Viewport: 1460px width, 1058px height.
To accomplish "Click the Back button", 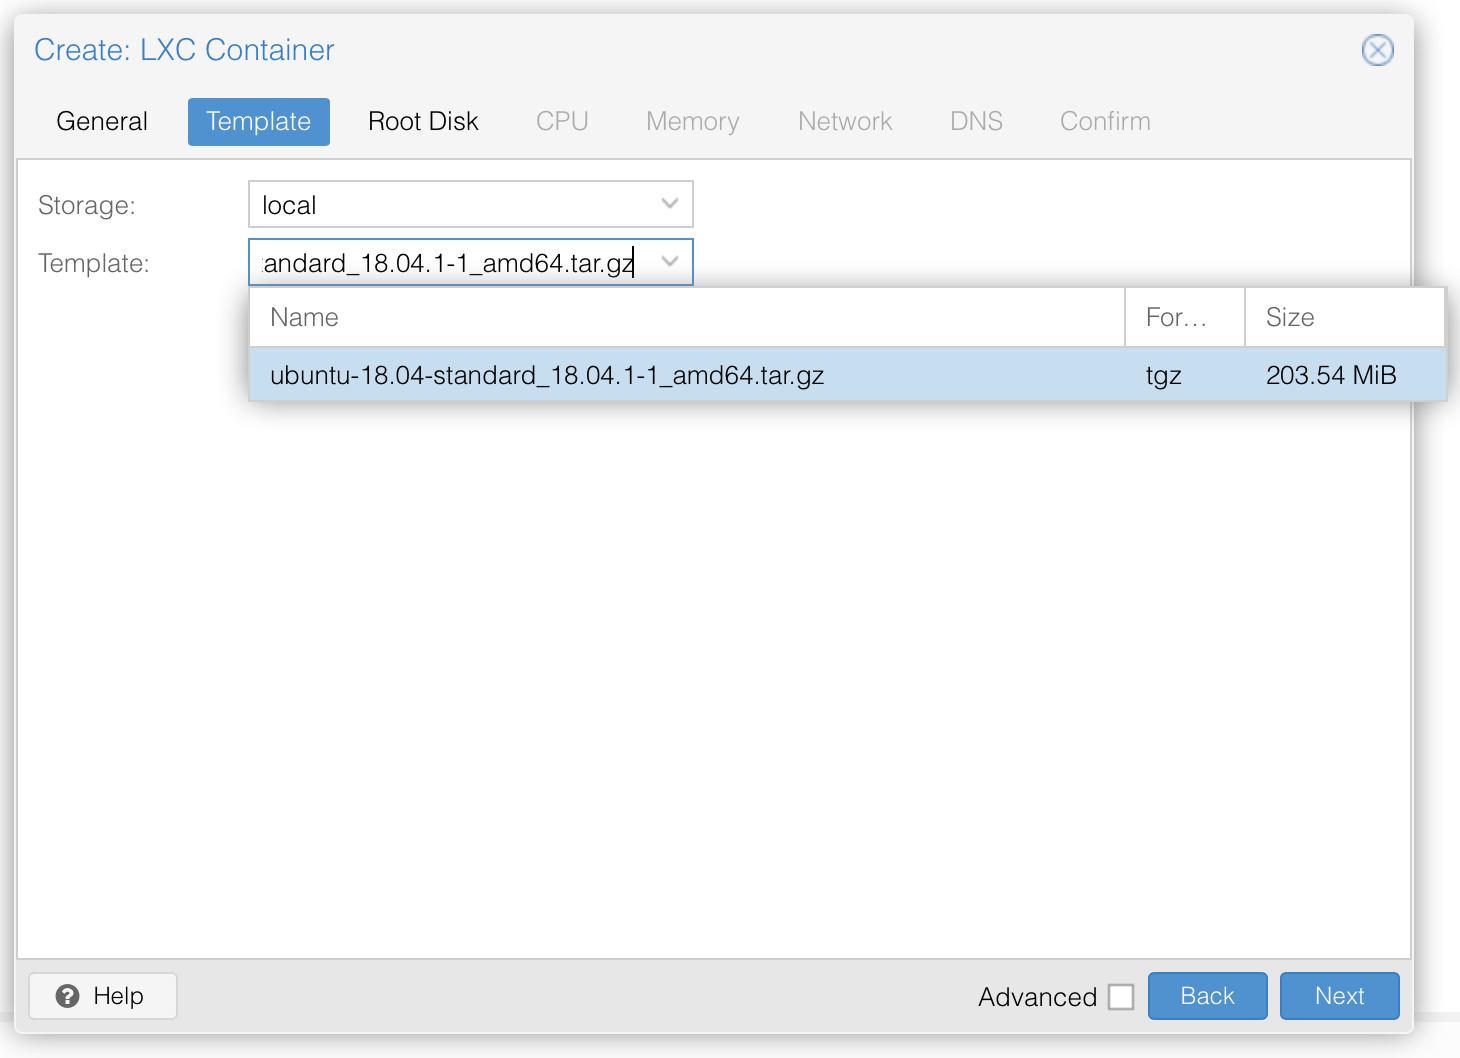I will click(x=1207, y=996).
